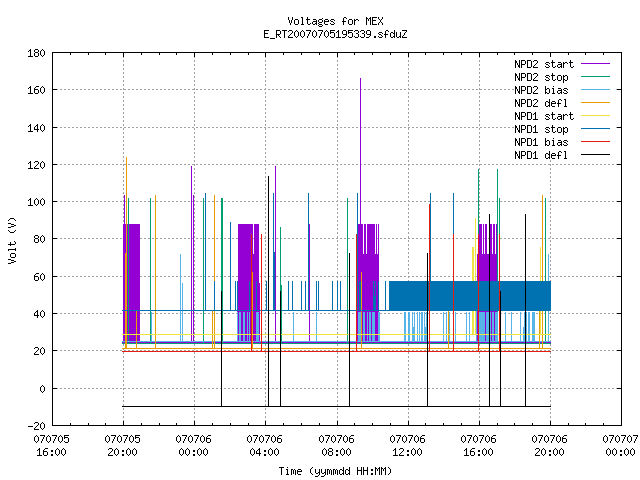Screen dimensions: 640x480
Task: Click the y-axis tick label 0
Action: 42,389
